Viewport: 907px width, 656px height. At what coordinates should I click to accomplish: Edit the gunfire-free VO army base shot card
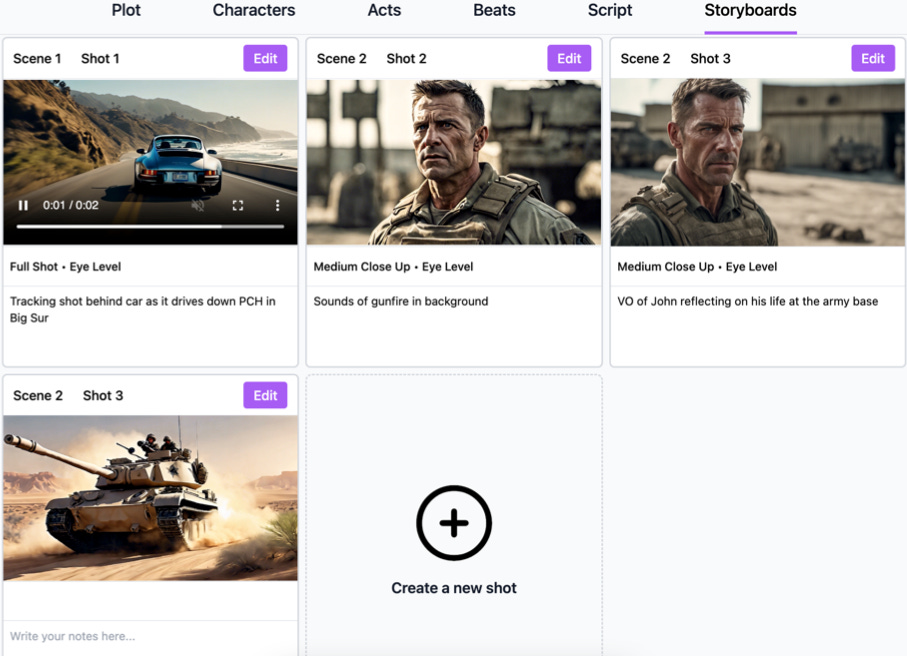tap(873, 58)
